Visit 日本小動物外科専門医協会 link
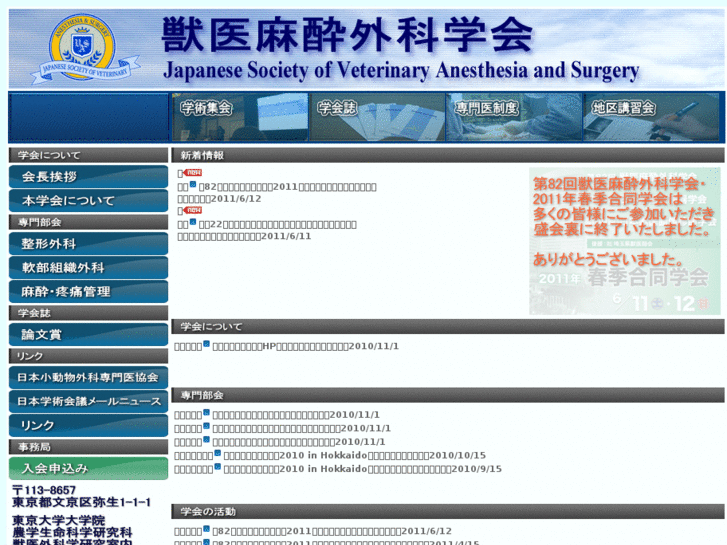 click(x=88, y=378)
